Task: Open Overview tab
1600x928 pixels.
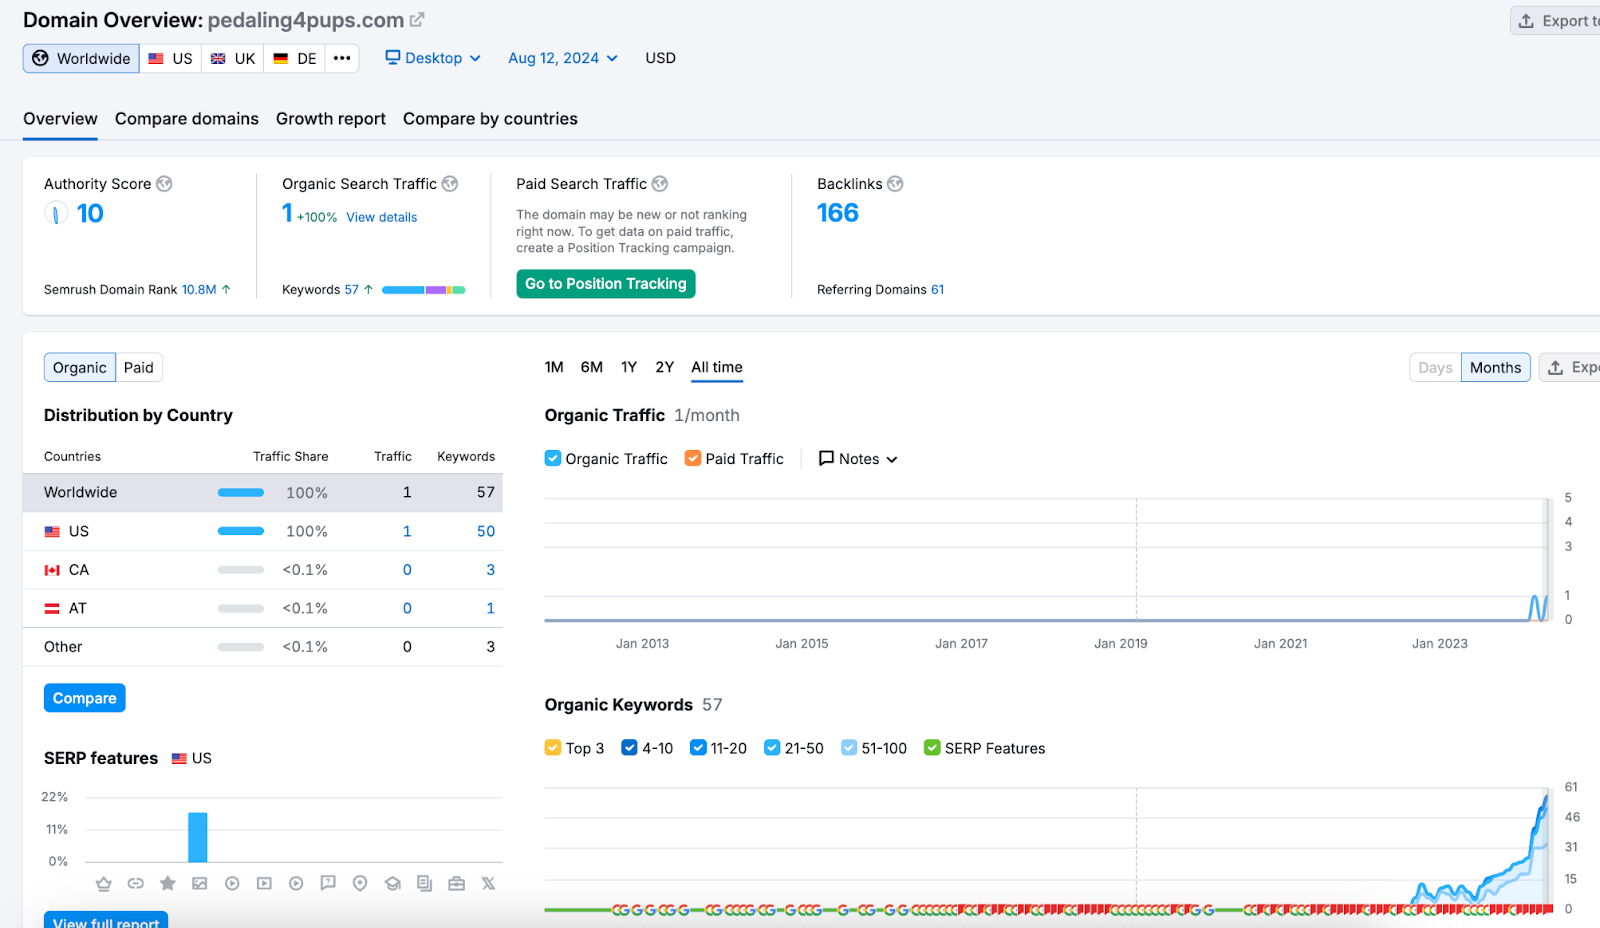Action: 60,119
